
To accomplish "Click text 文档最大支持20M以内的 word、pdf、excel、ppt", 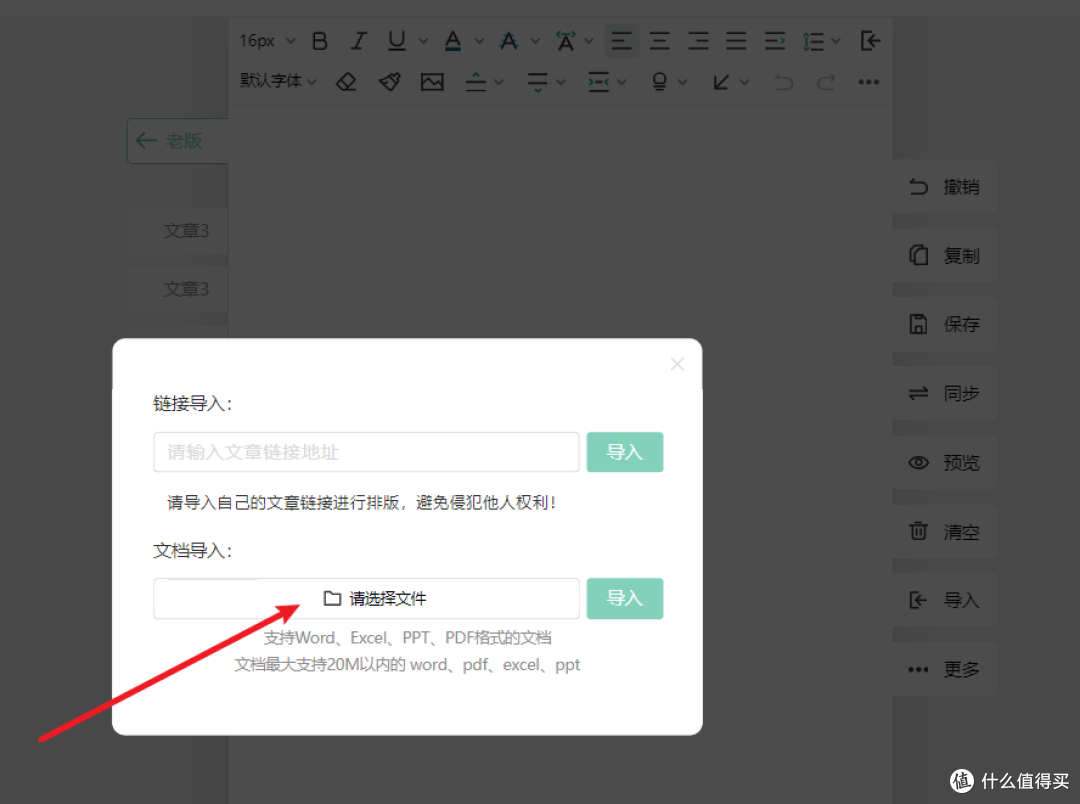I will [408, 665].
